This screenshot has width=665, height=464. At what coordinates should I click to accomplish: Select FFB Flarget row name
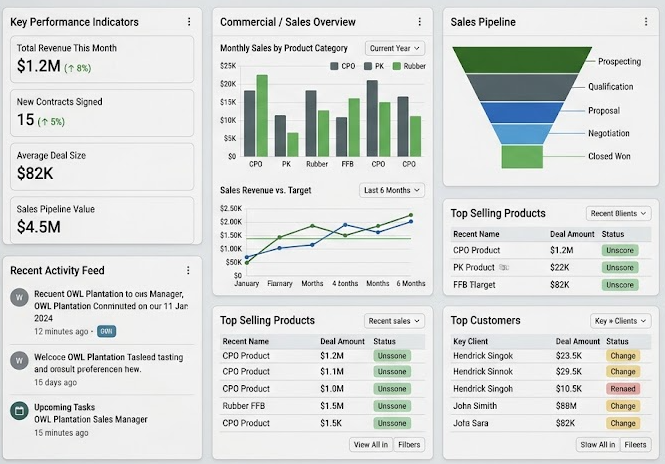pyautogui.click(x=474, y=285)
